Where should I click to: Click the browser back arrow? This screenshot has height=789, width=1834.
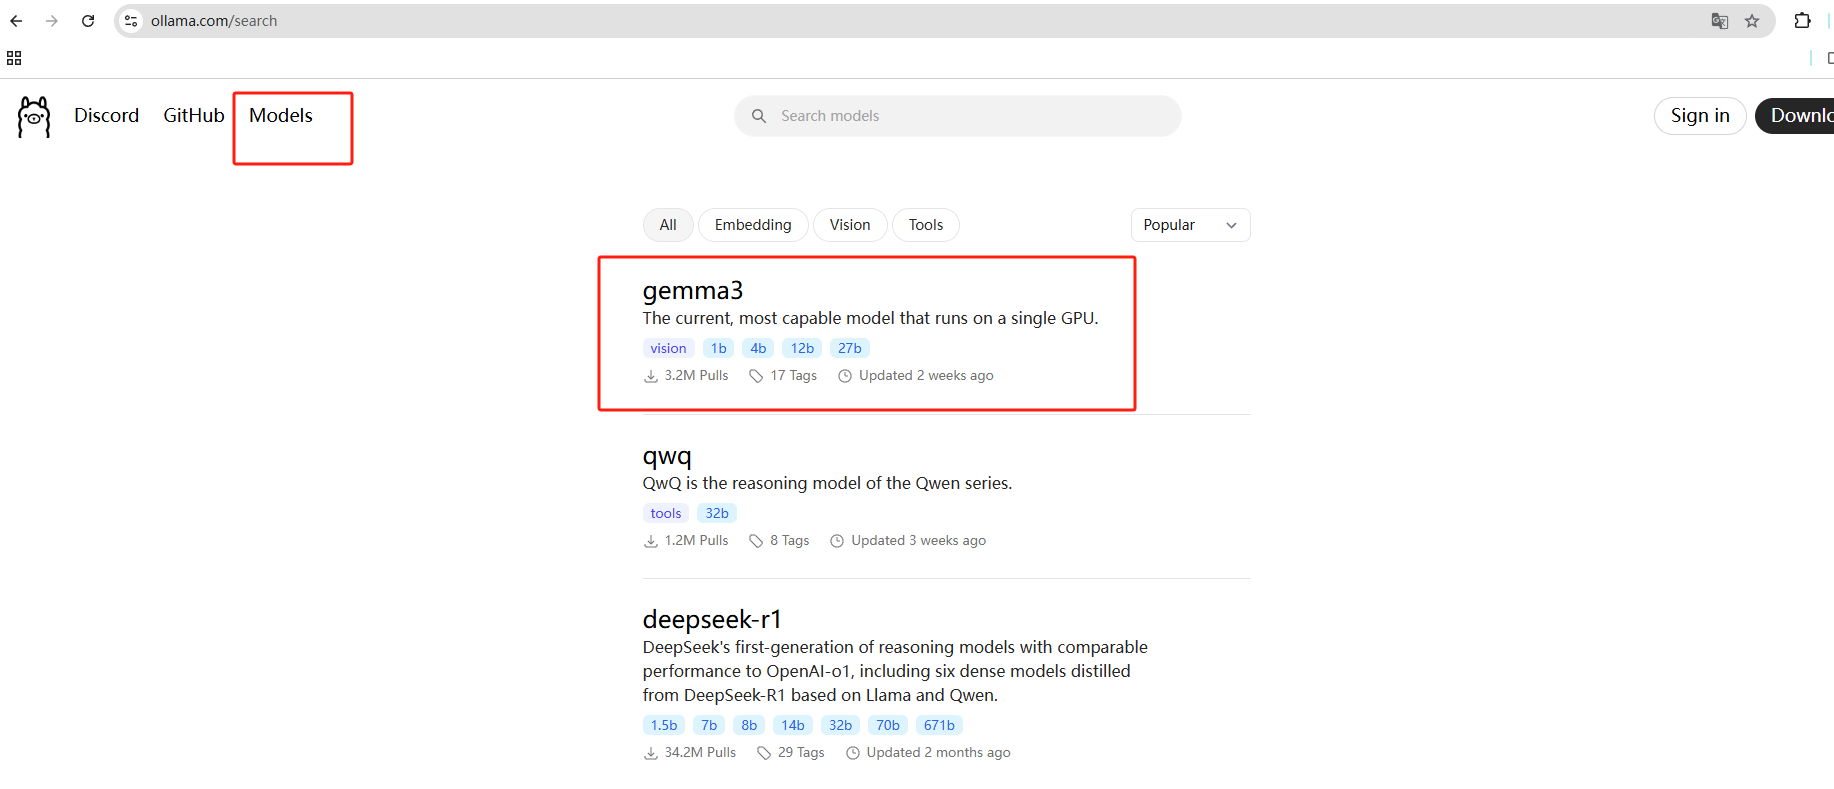[x=16, y=21]
